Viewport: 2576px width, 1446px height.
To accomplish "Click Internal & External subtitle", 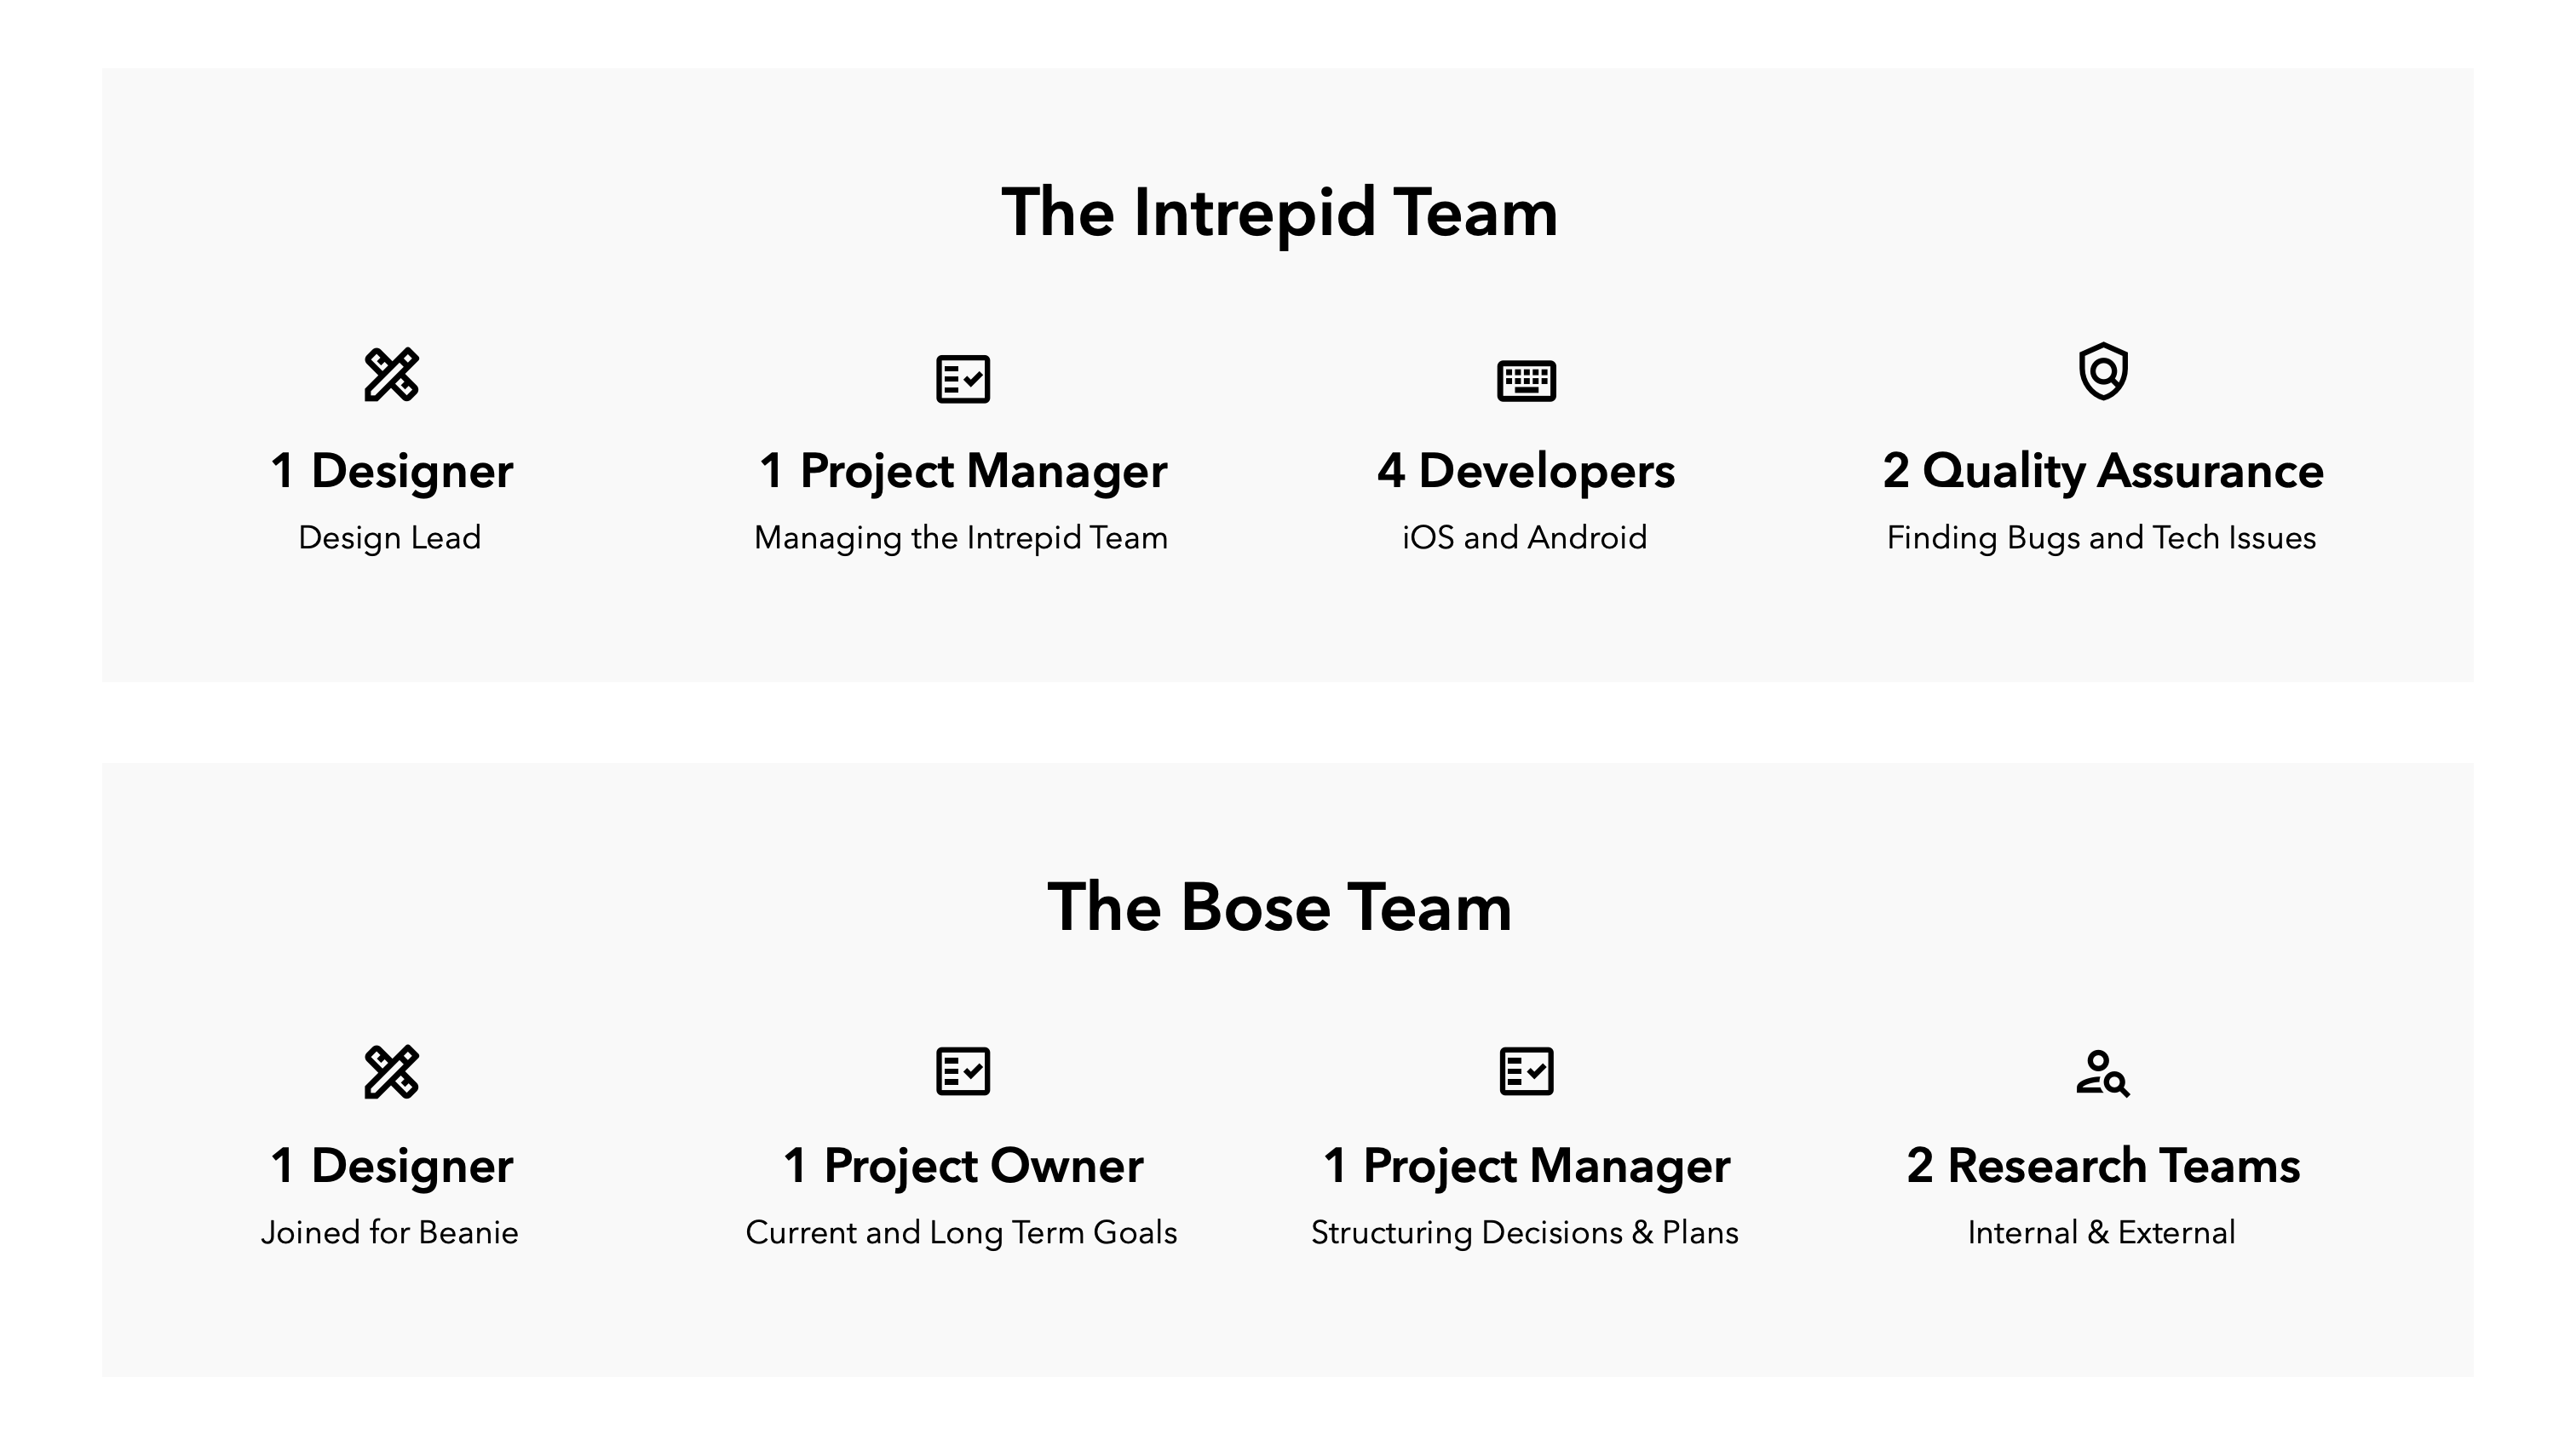I will coord(2101,1233).
